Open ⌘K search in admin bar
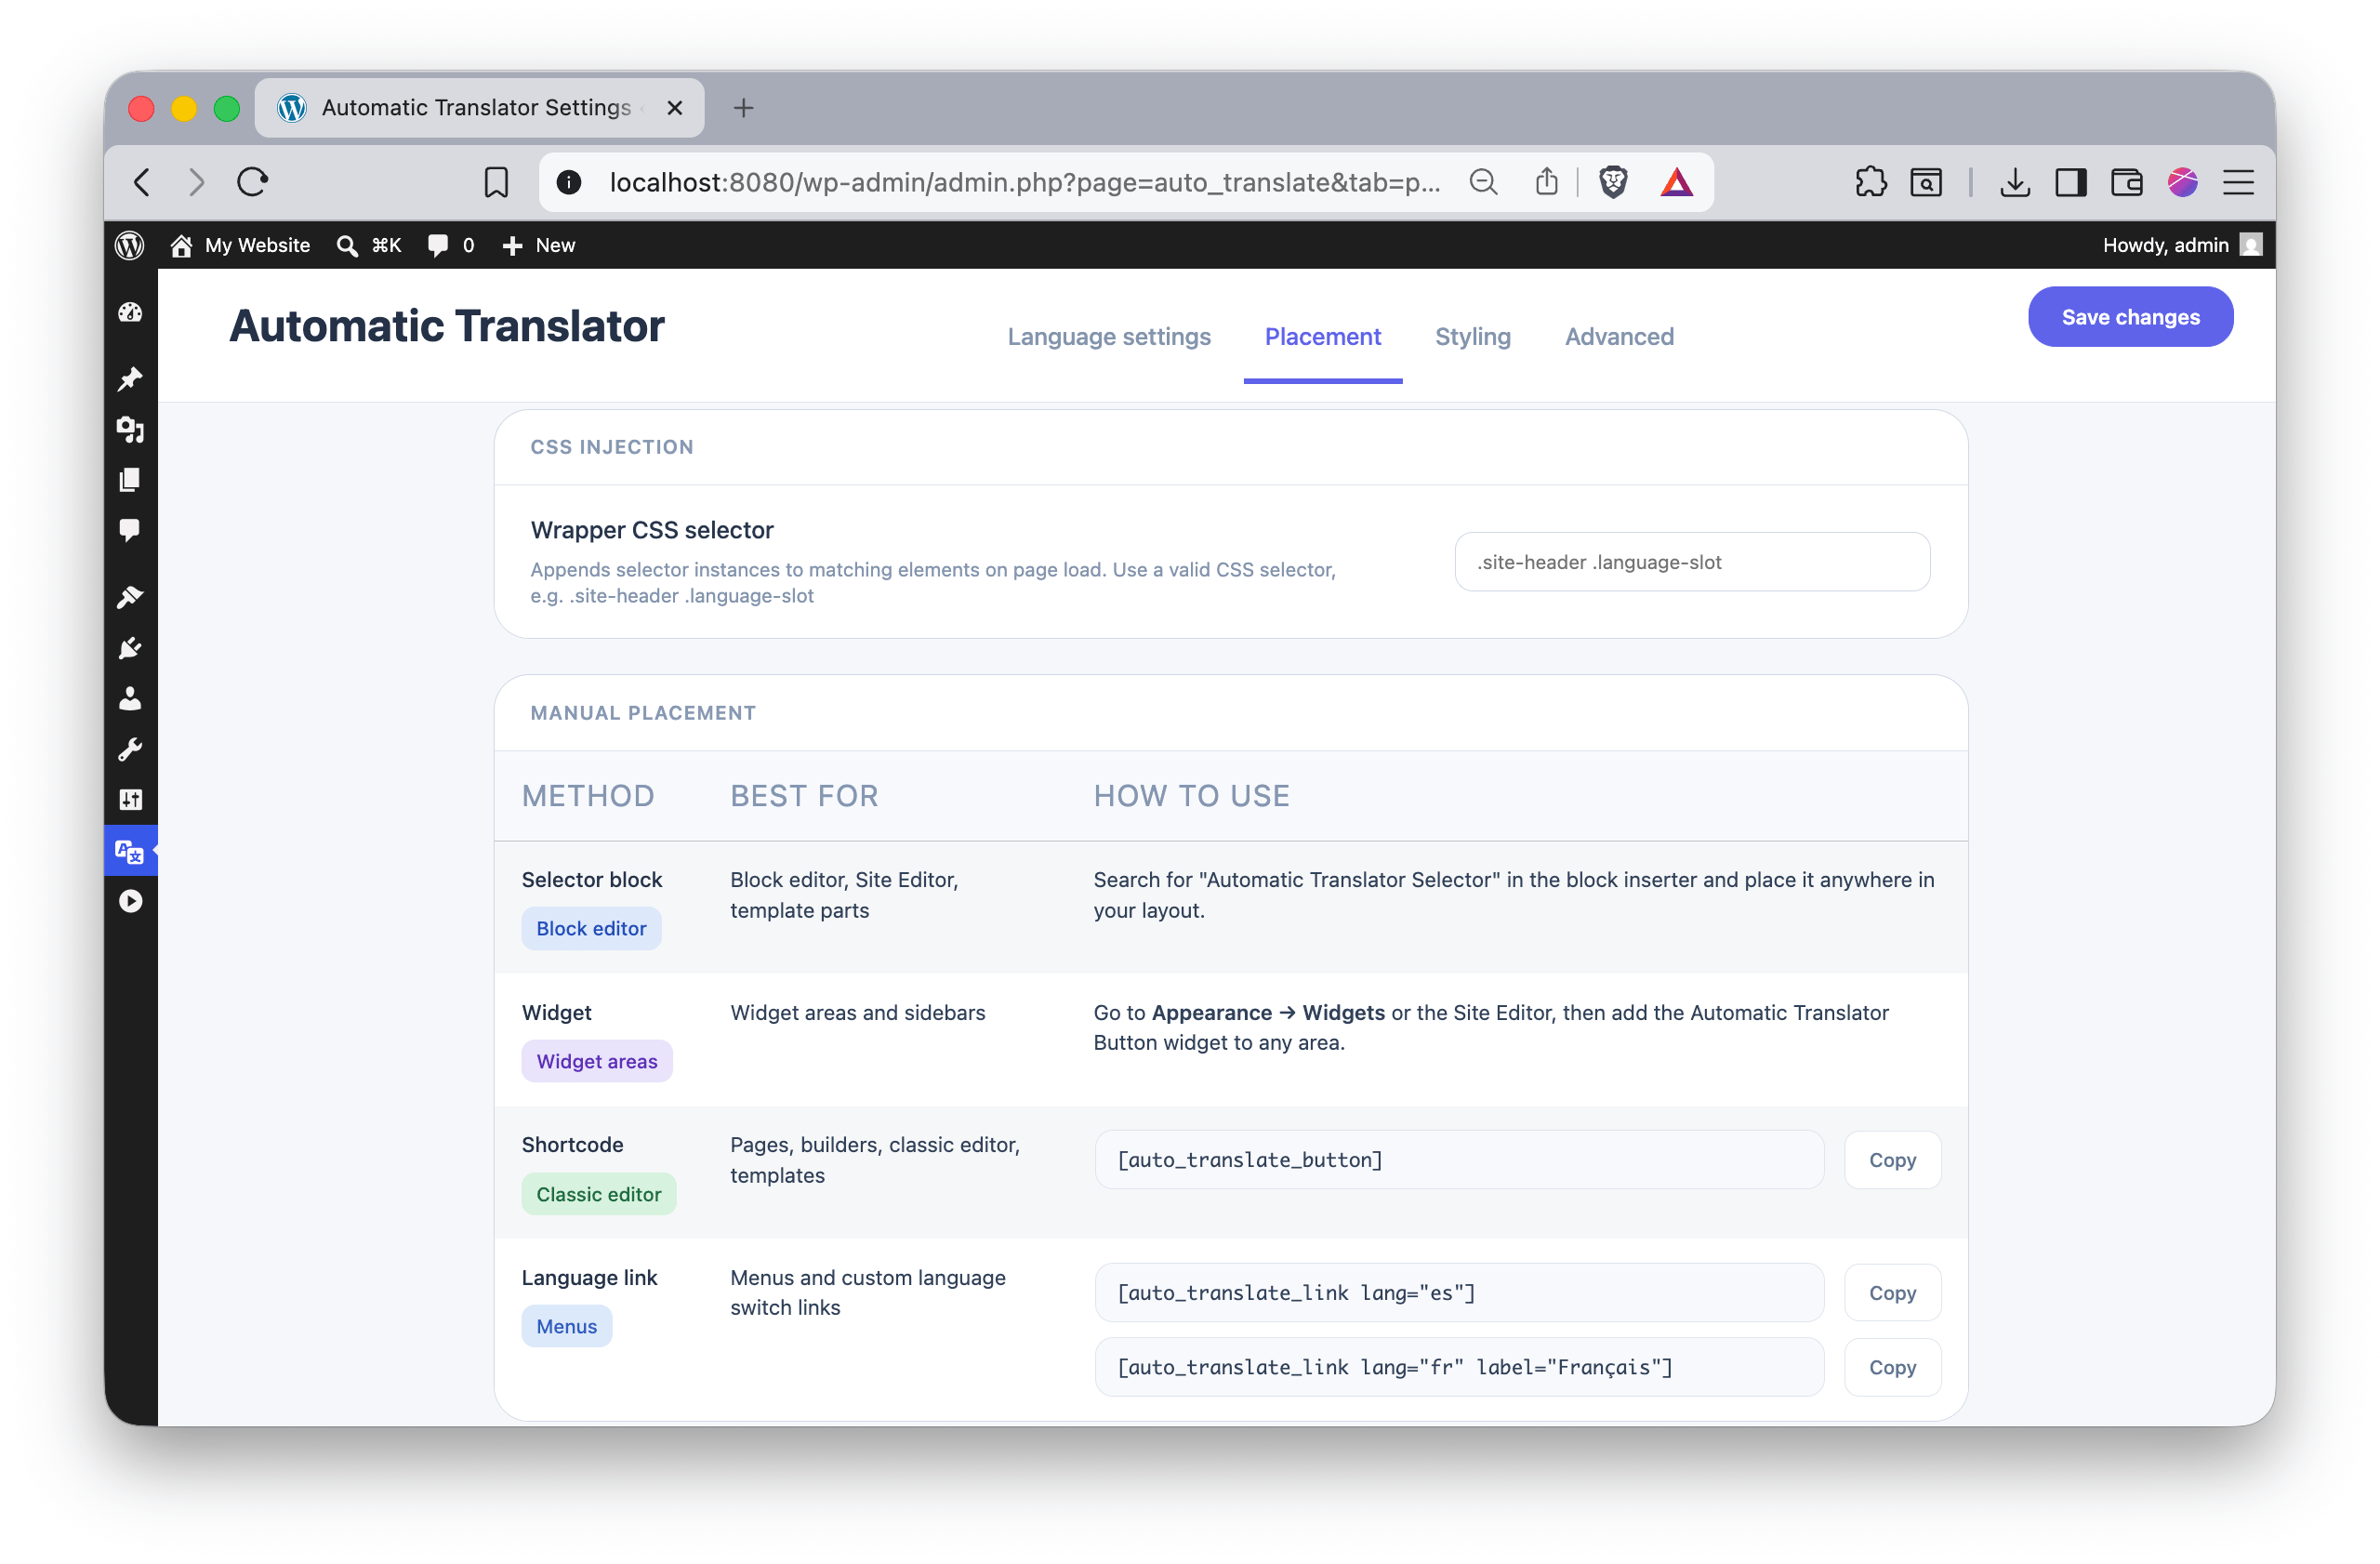Screen dimensions: 2380x1564 click(x=369, y=245)
